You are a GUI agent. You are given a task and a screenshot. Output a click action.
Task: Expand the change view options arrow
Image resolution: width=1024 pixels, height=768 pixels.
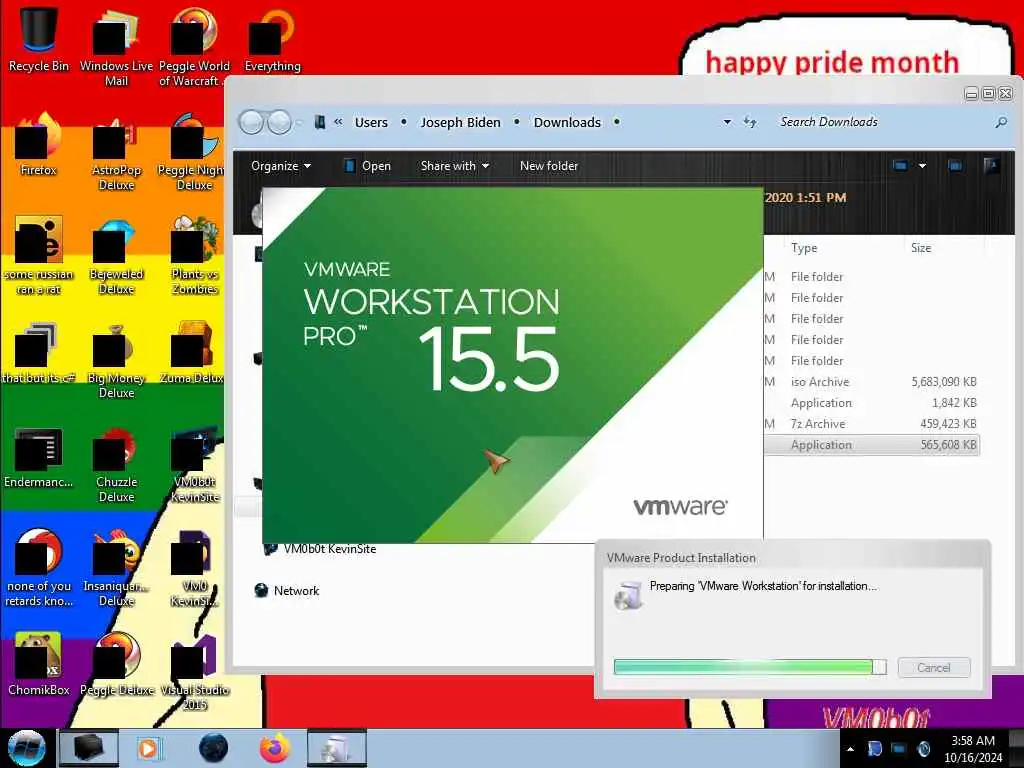click(922, 166)
